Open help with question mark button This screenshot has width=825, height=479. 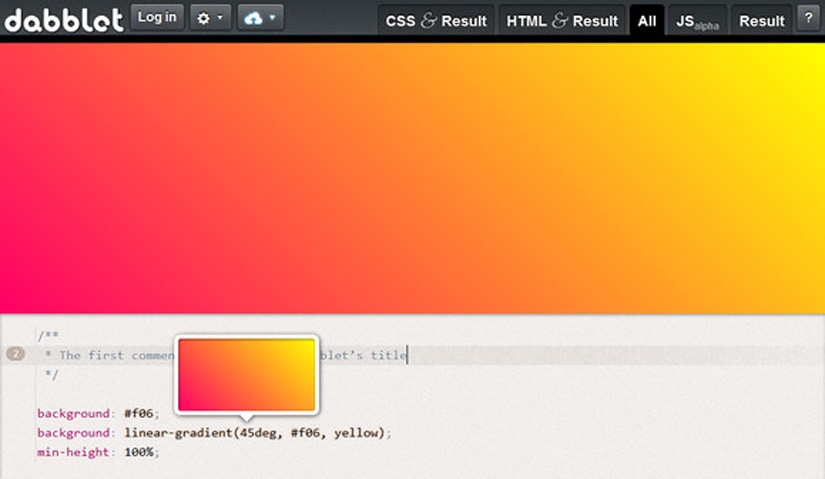click(808, 17)
